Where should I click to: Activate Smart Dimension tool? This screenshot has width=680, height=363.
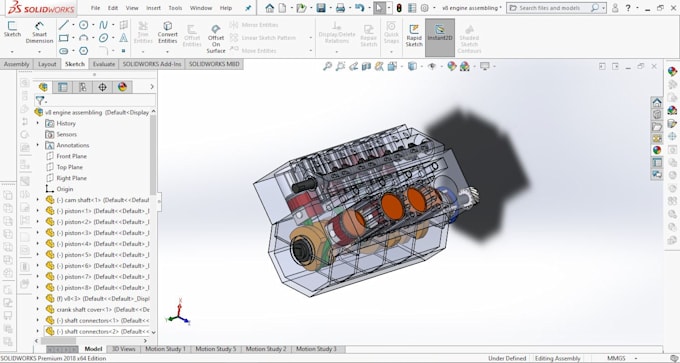39,33
